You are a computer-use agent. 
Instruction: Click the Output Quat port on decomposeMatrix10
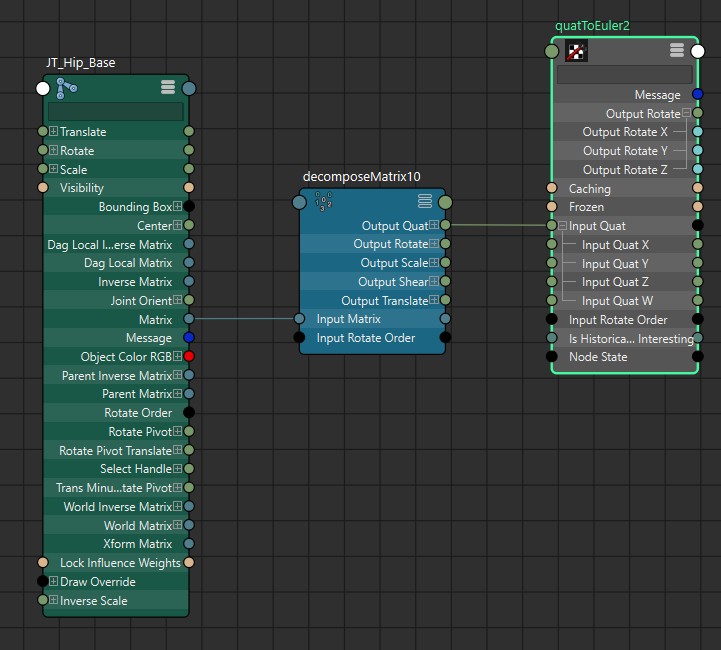click(x=445, y=225)
